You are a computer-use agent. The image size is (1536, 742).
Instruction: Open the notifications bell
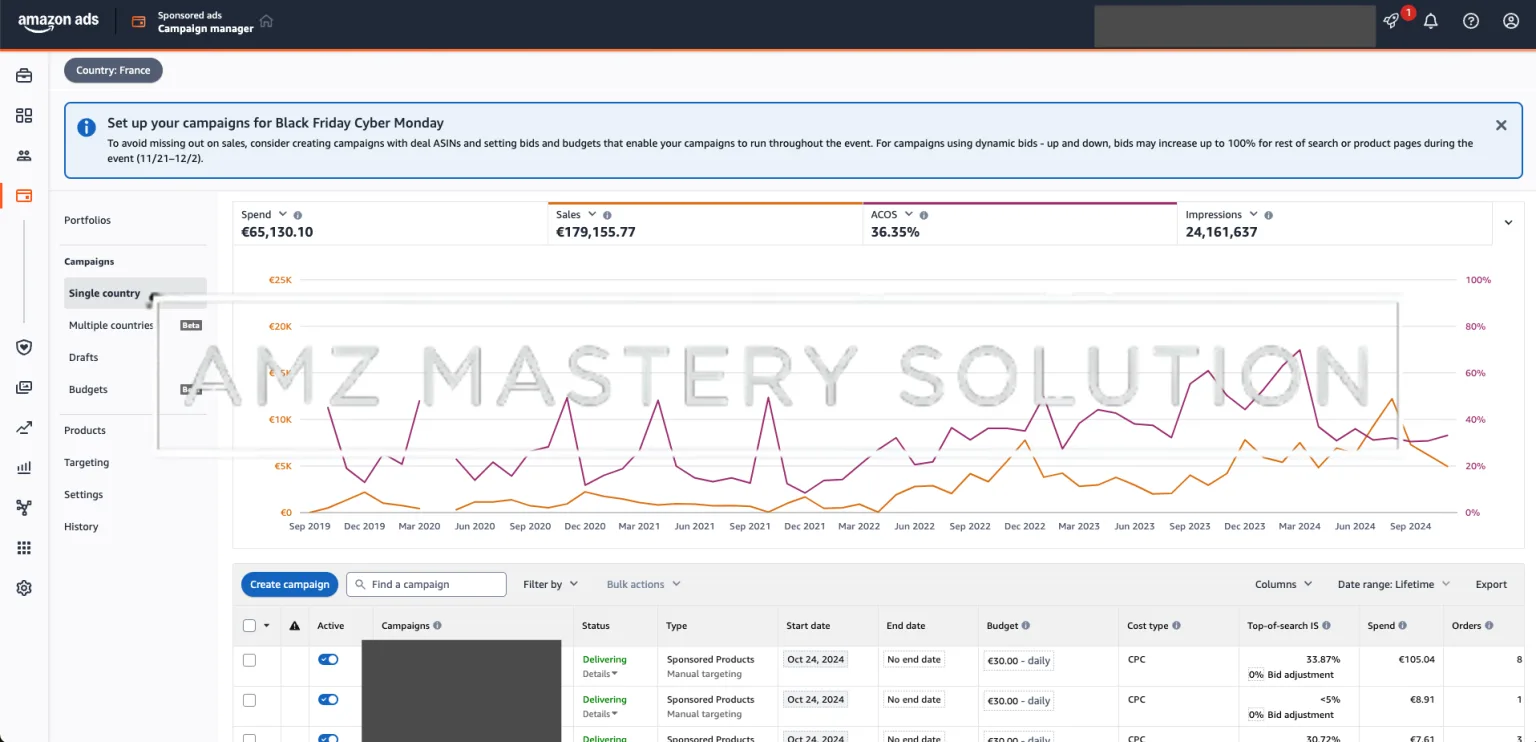point(1431,21)
